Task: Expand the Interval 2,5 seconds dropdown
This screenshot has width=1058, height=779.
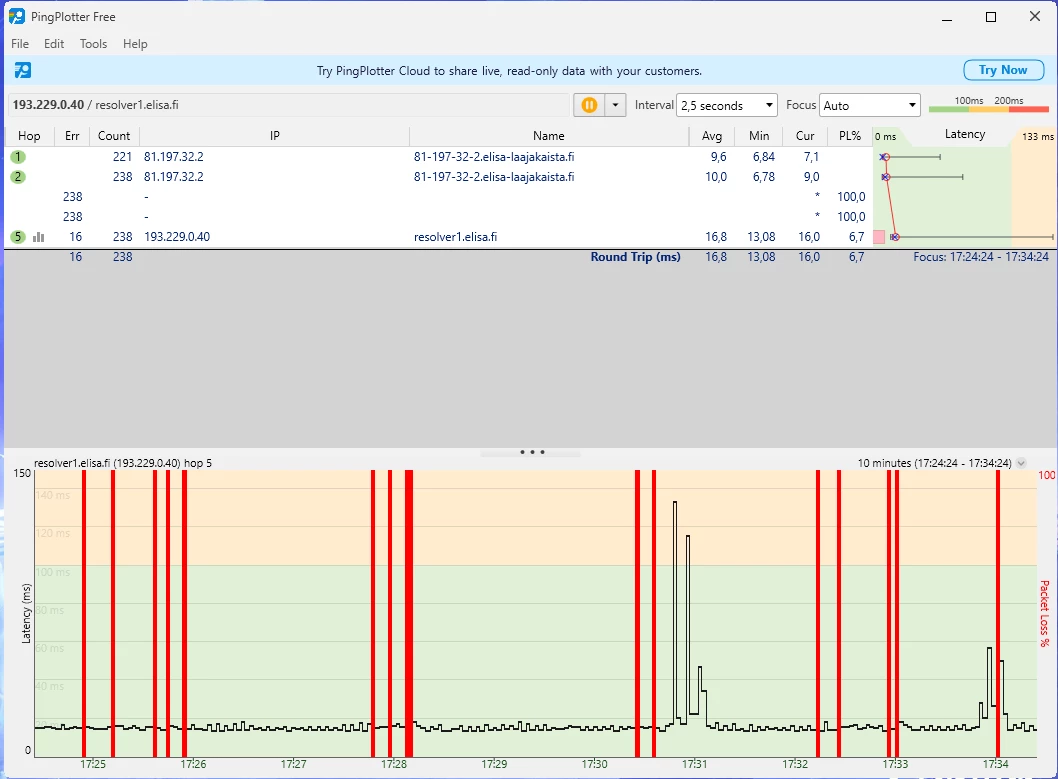Action: coord(727,105)
